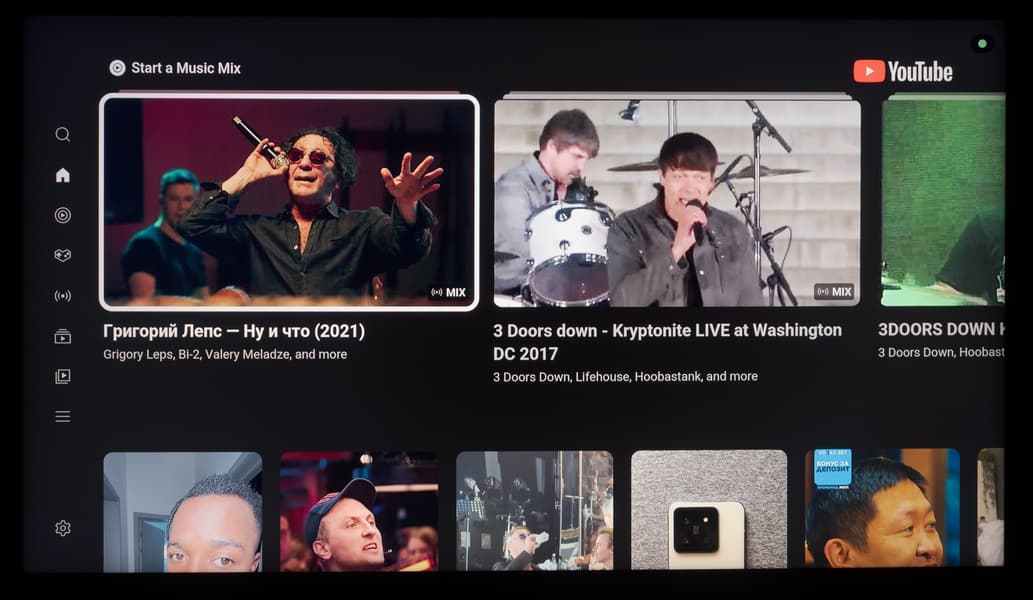Click 'Grigory Leps, Bi-2, Valery Meladze, and more'
This screenshot has width=1033, height=600.
[x=225, y=354]
